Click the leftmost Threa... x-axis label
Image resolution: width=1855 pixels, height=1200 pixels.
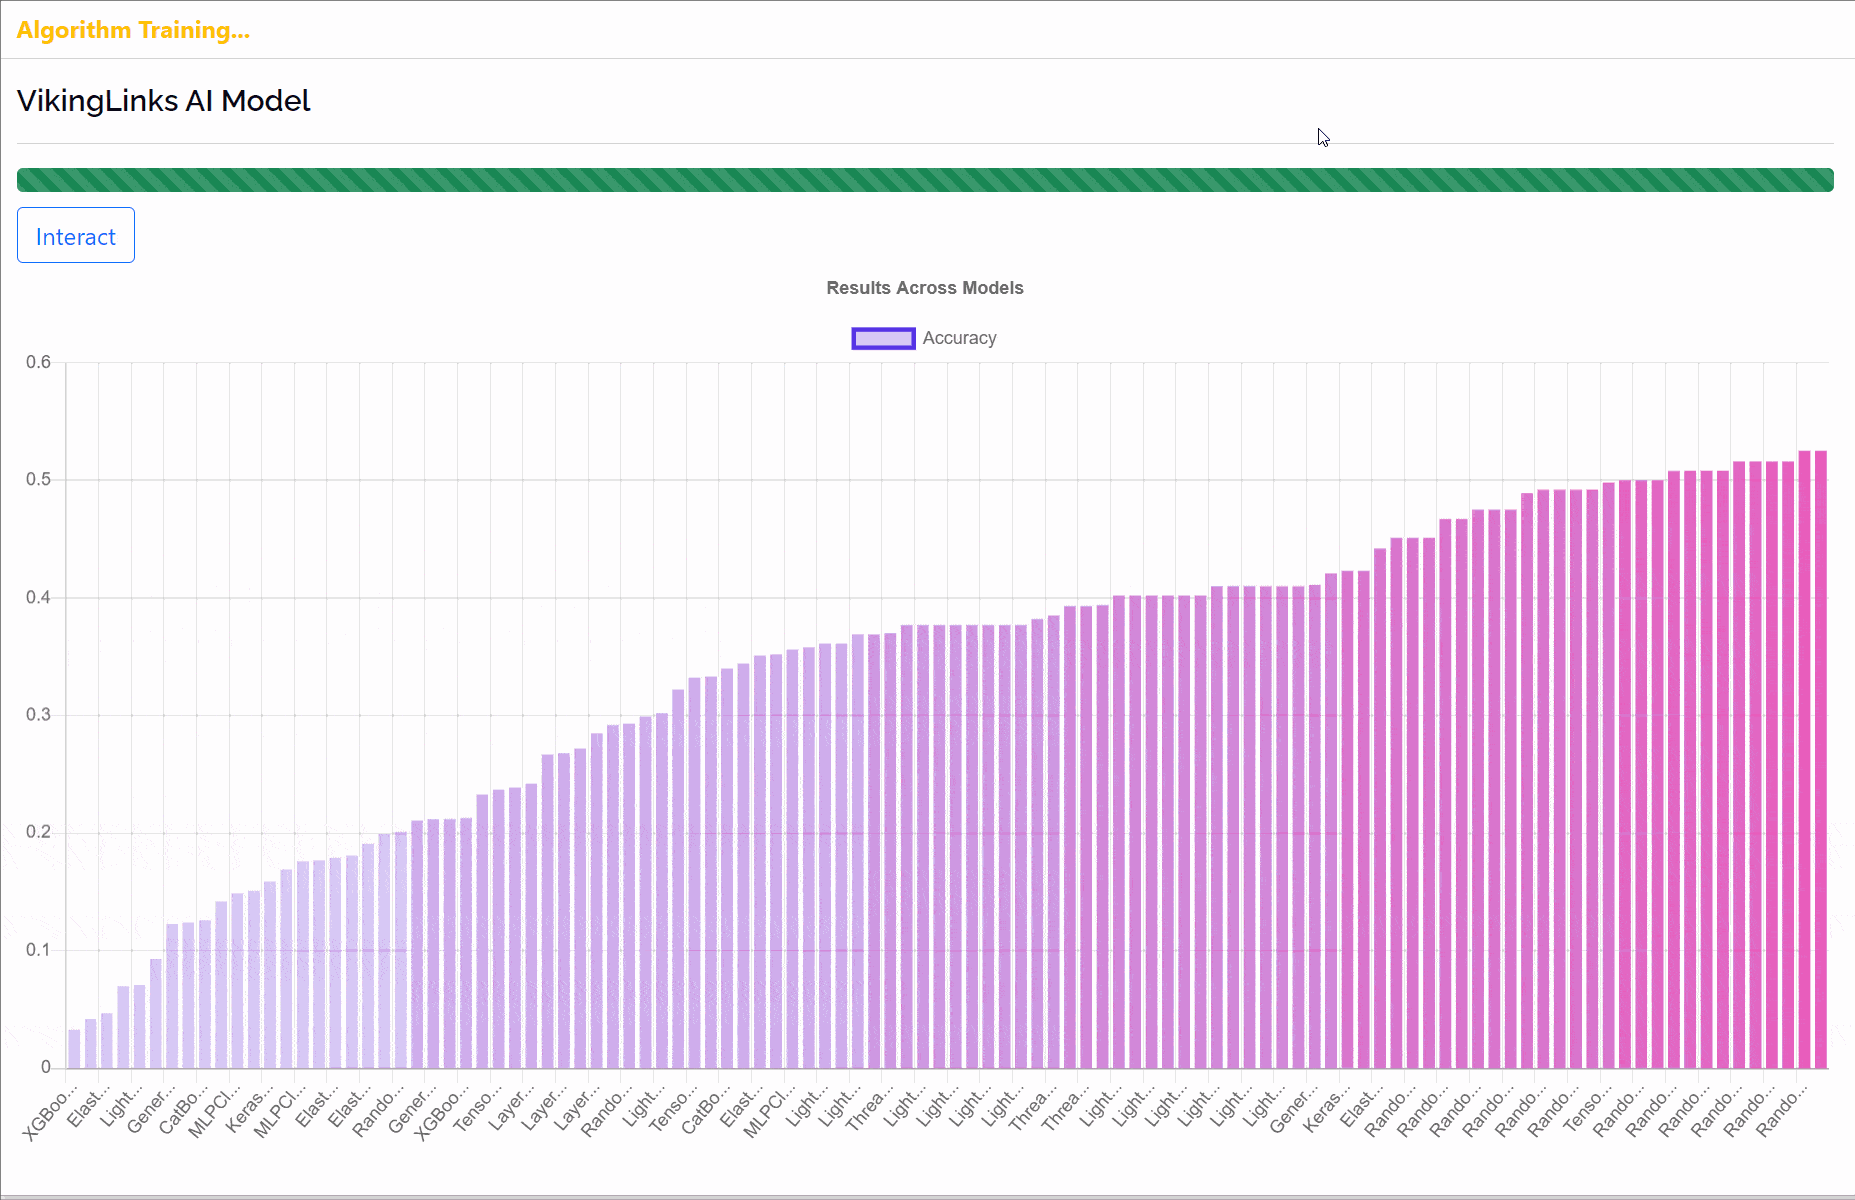click(866, 1110)
